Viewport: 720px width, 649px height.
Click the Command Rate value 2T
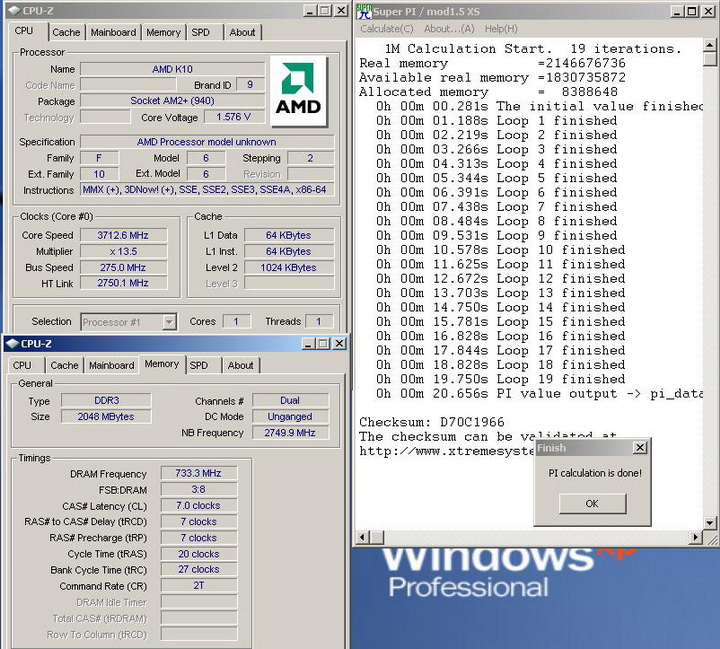click(x=199, y=586)
